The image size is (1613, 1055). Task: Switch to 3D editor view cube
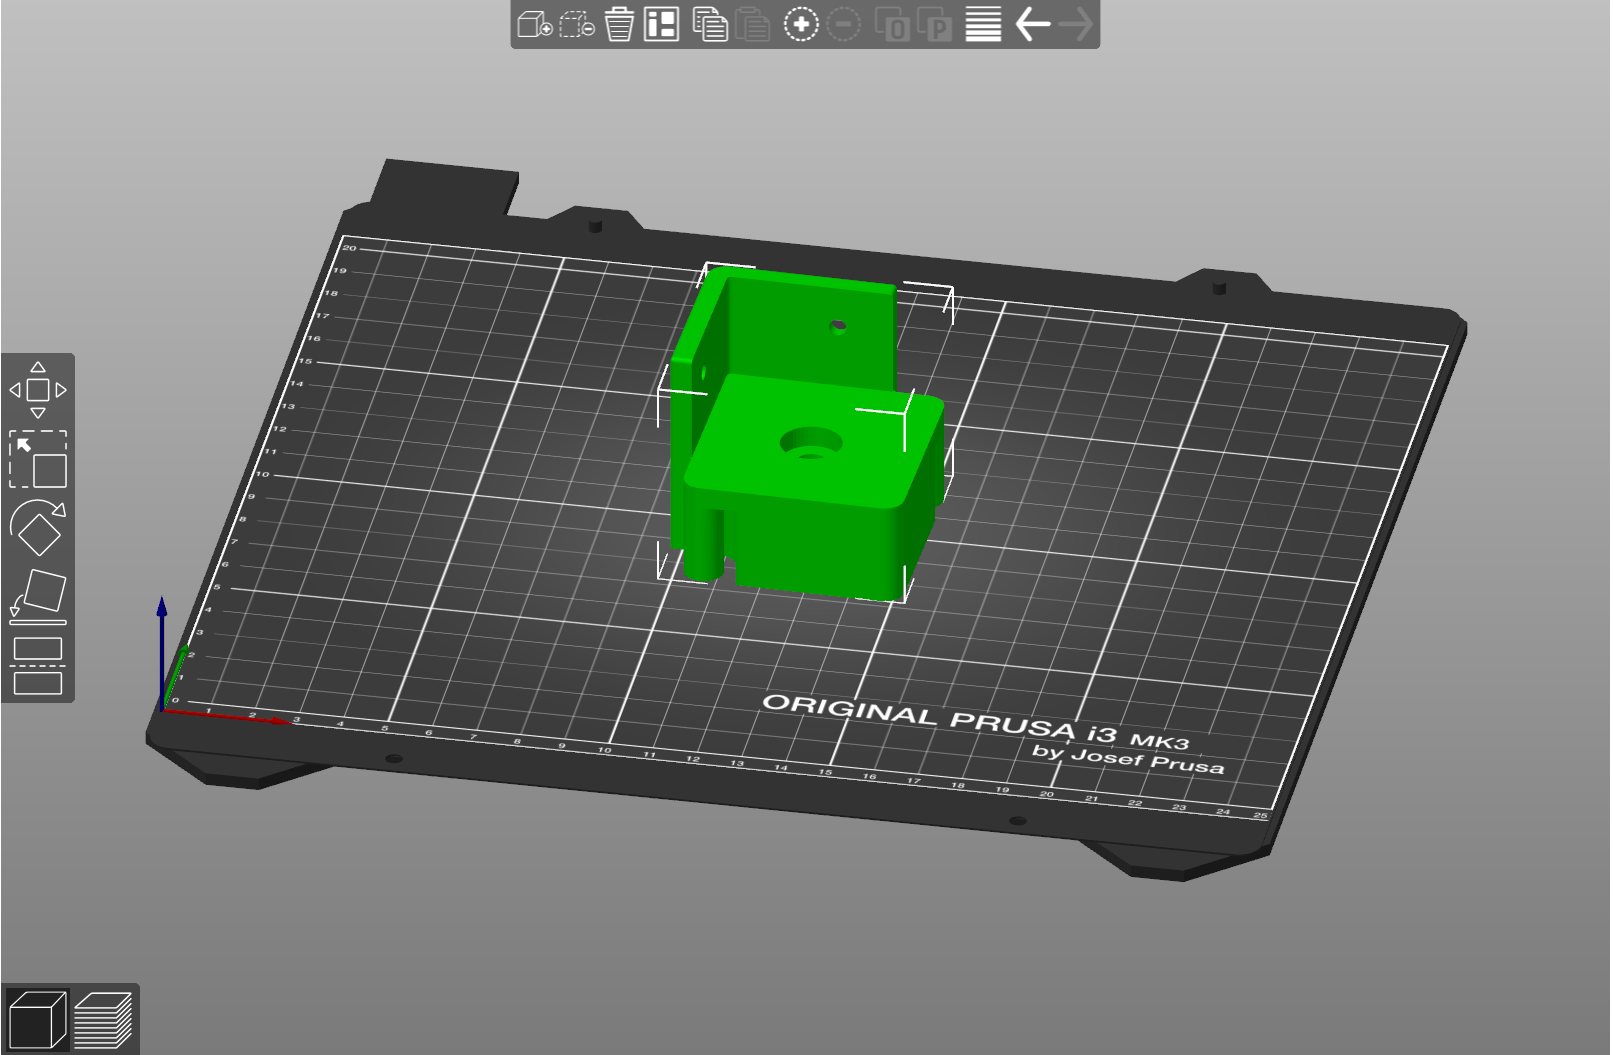(36, 1019)
